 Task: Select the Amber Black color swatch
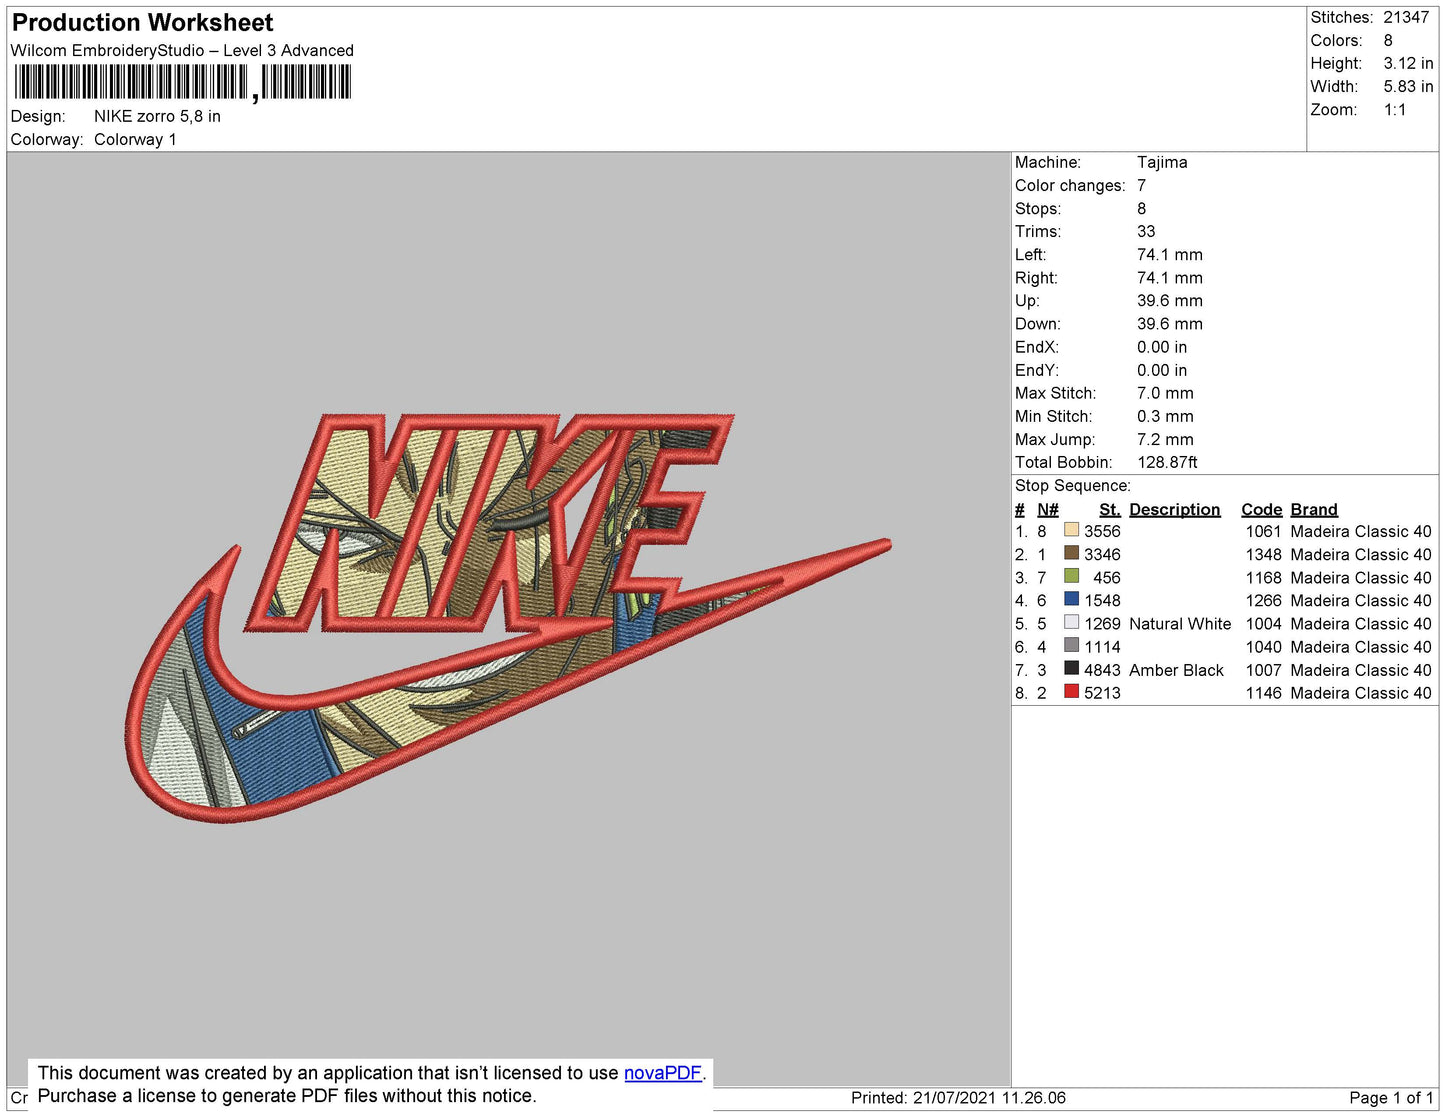point(1071,668)
